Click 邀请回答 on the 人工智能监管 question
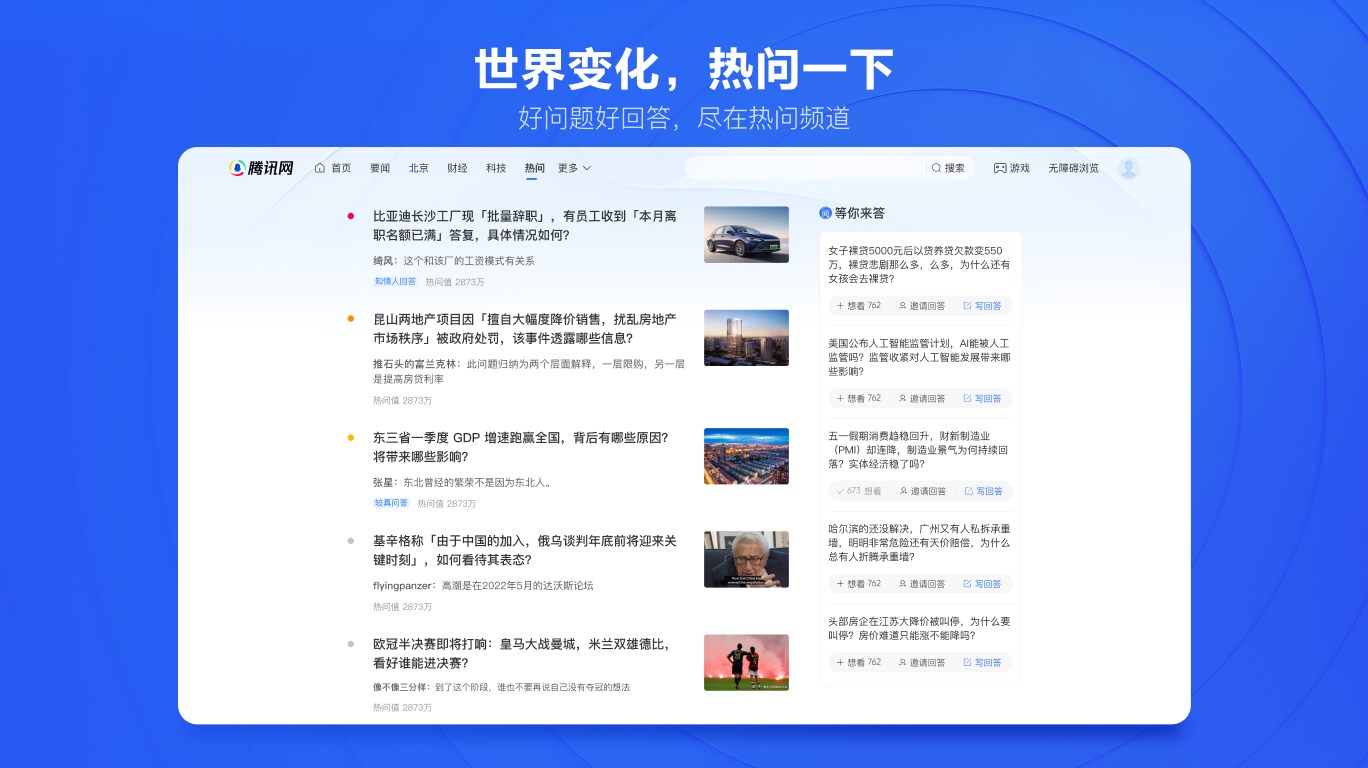Viewport: 1368px width, 768px height. (x=922, y=398)
